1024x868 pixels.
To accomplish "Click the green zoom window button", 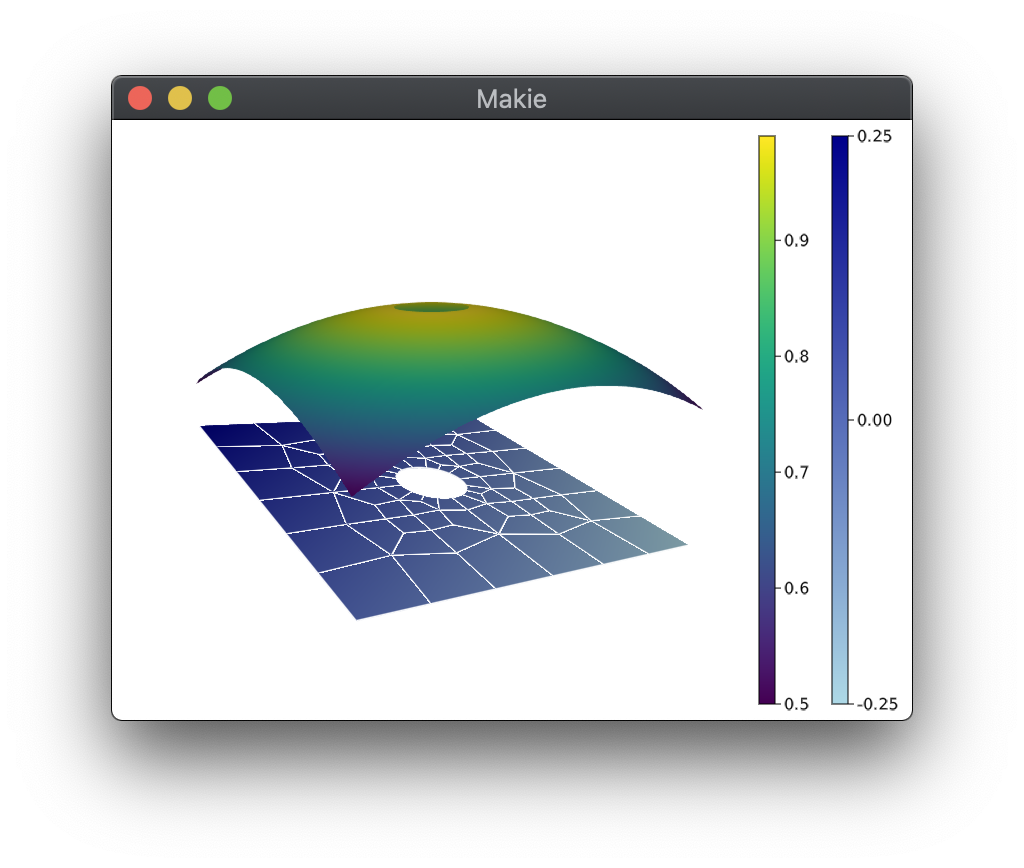I will 219,99.
